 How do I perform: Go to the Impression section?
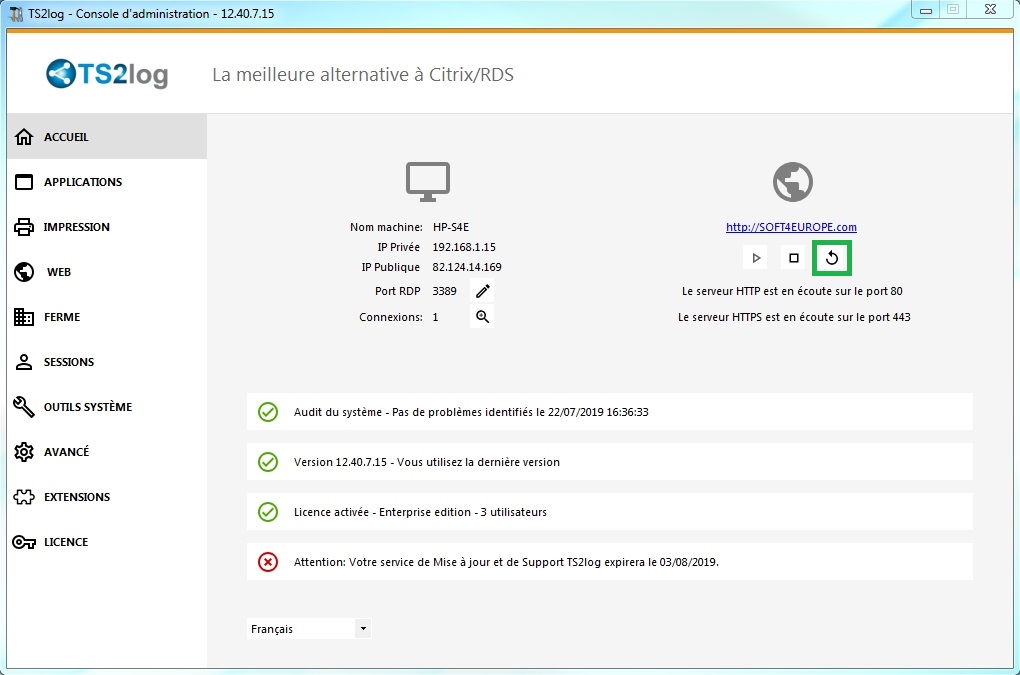tap(107, 227)
